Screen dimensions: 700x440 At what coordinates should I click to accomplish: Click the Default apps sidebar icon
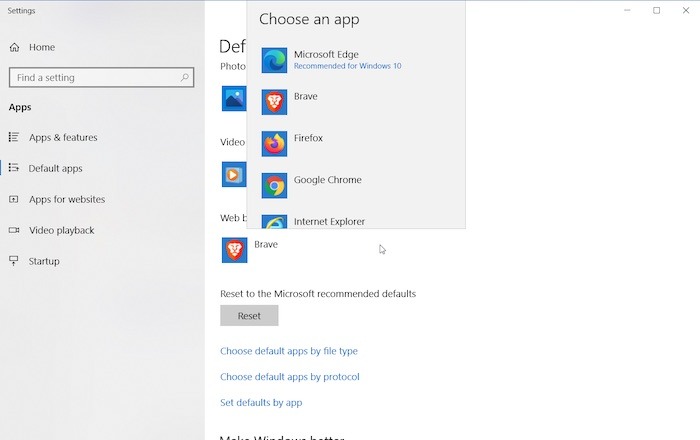14,168
